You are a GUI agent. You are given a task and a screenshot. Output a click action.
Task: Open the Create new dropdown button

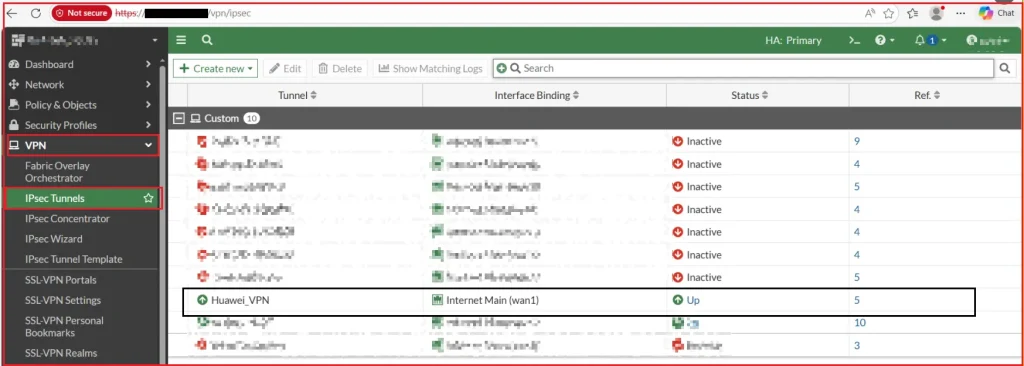pyautogui.click(x=216, y=69)
